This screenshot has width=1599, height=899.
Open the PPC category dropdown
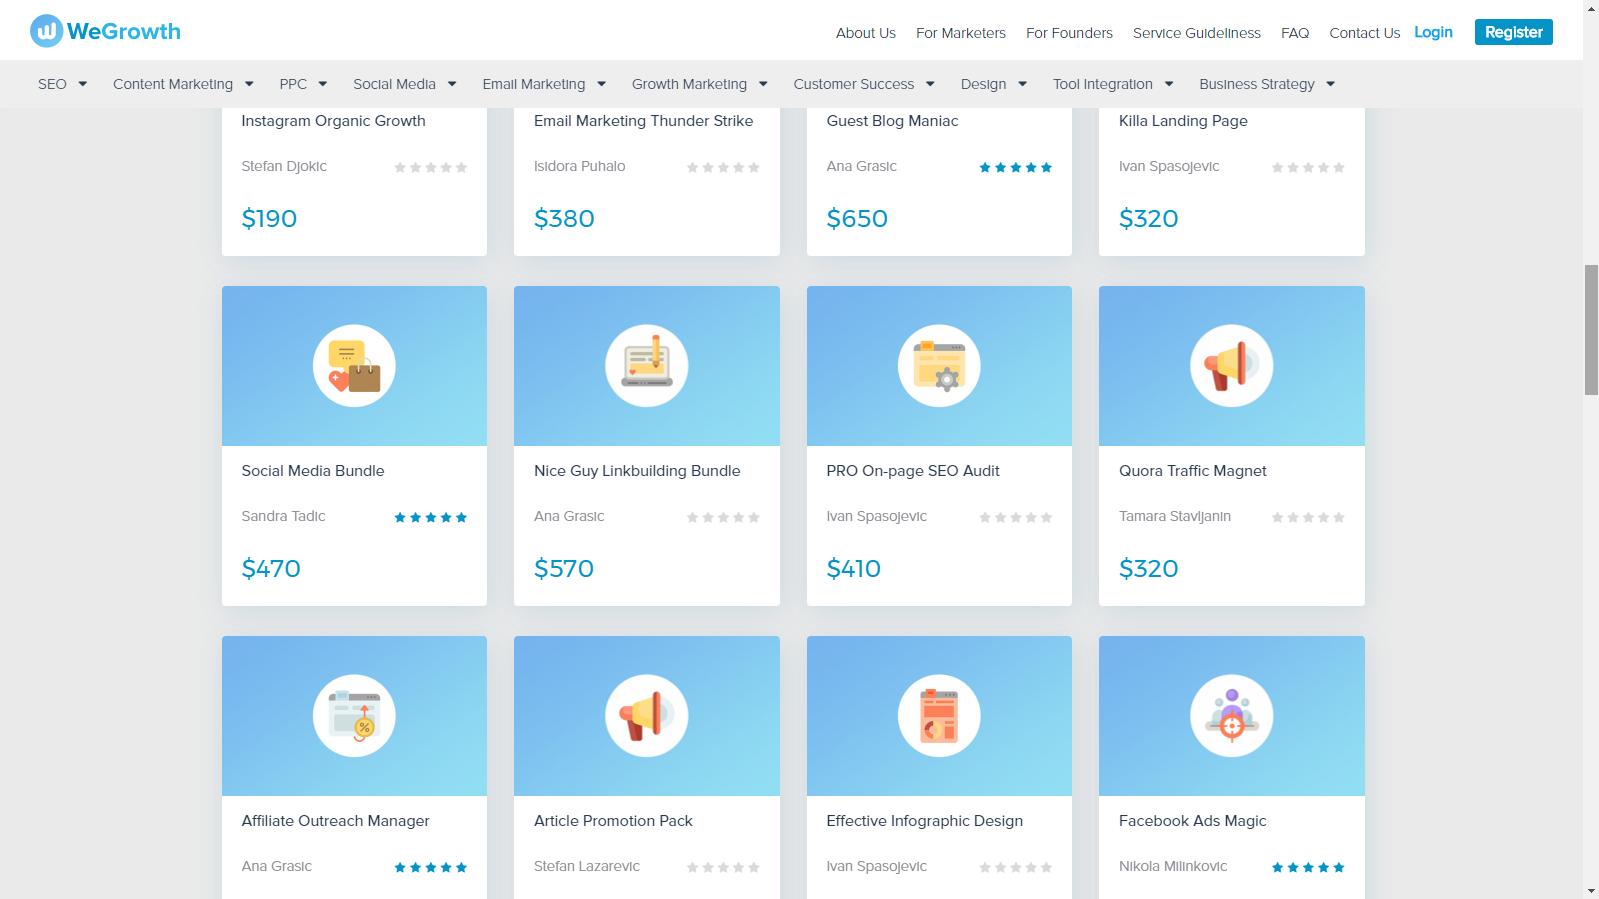click(303, 84)
